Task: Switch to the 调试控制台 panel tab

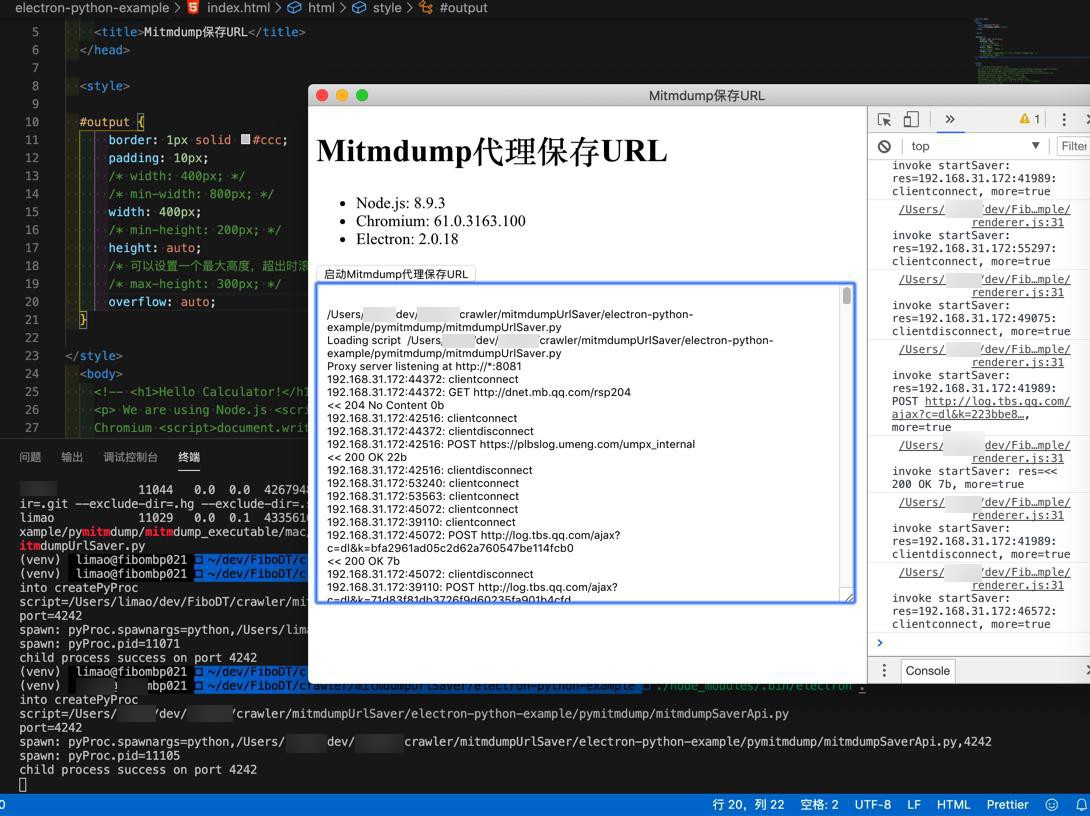Action: coord(131,457)
